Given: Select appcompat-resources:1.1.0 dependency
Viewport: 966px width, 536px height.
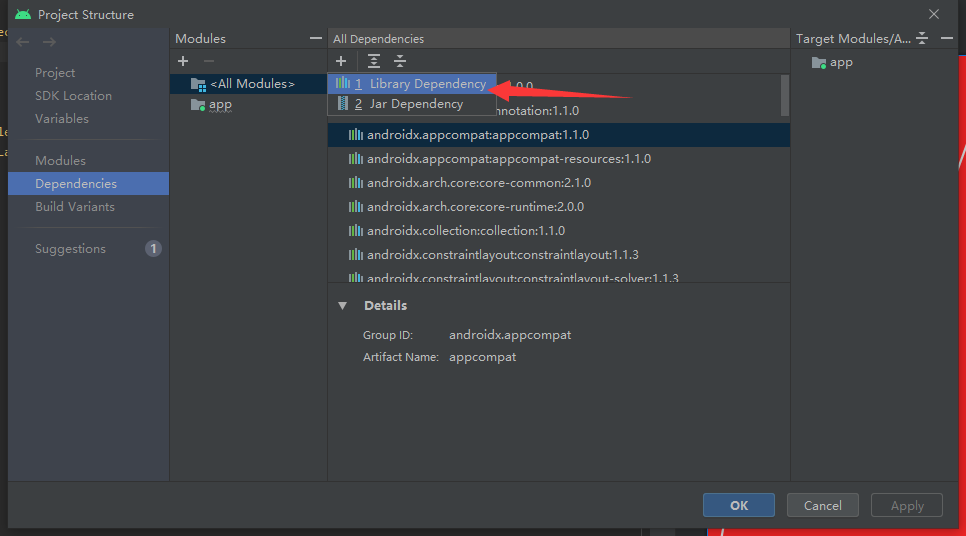Looking at the screenshot, I should (x=559, y=159).
